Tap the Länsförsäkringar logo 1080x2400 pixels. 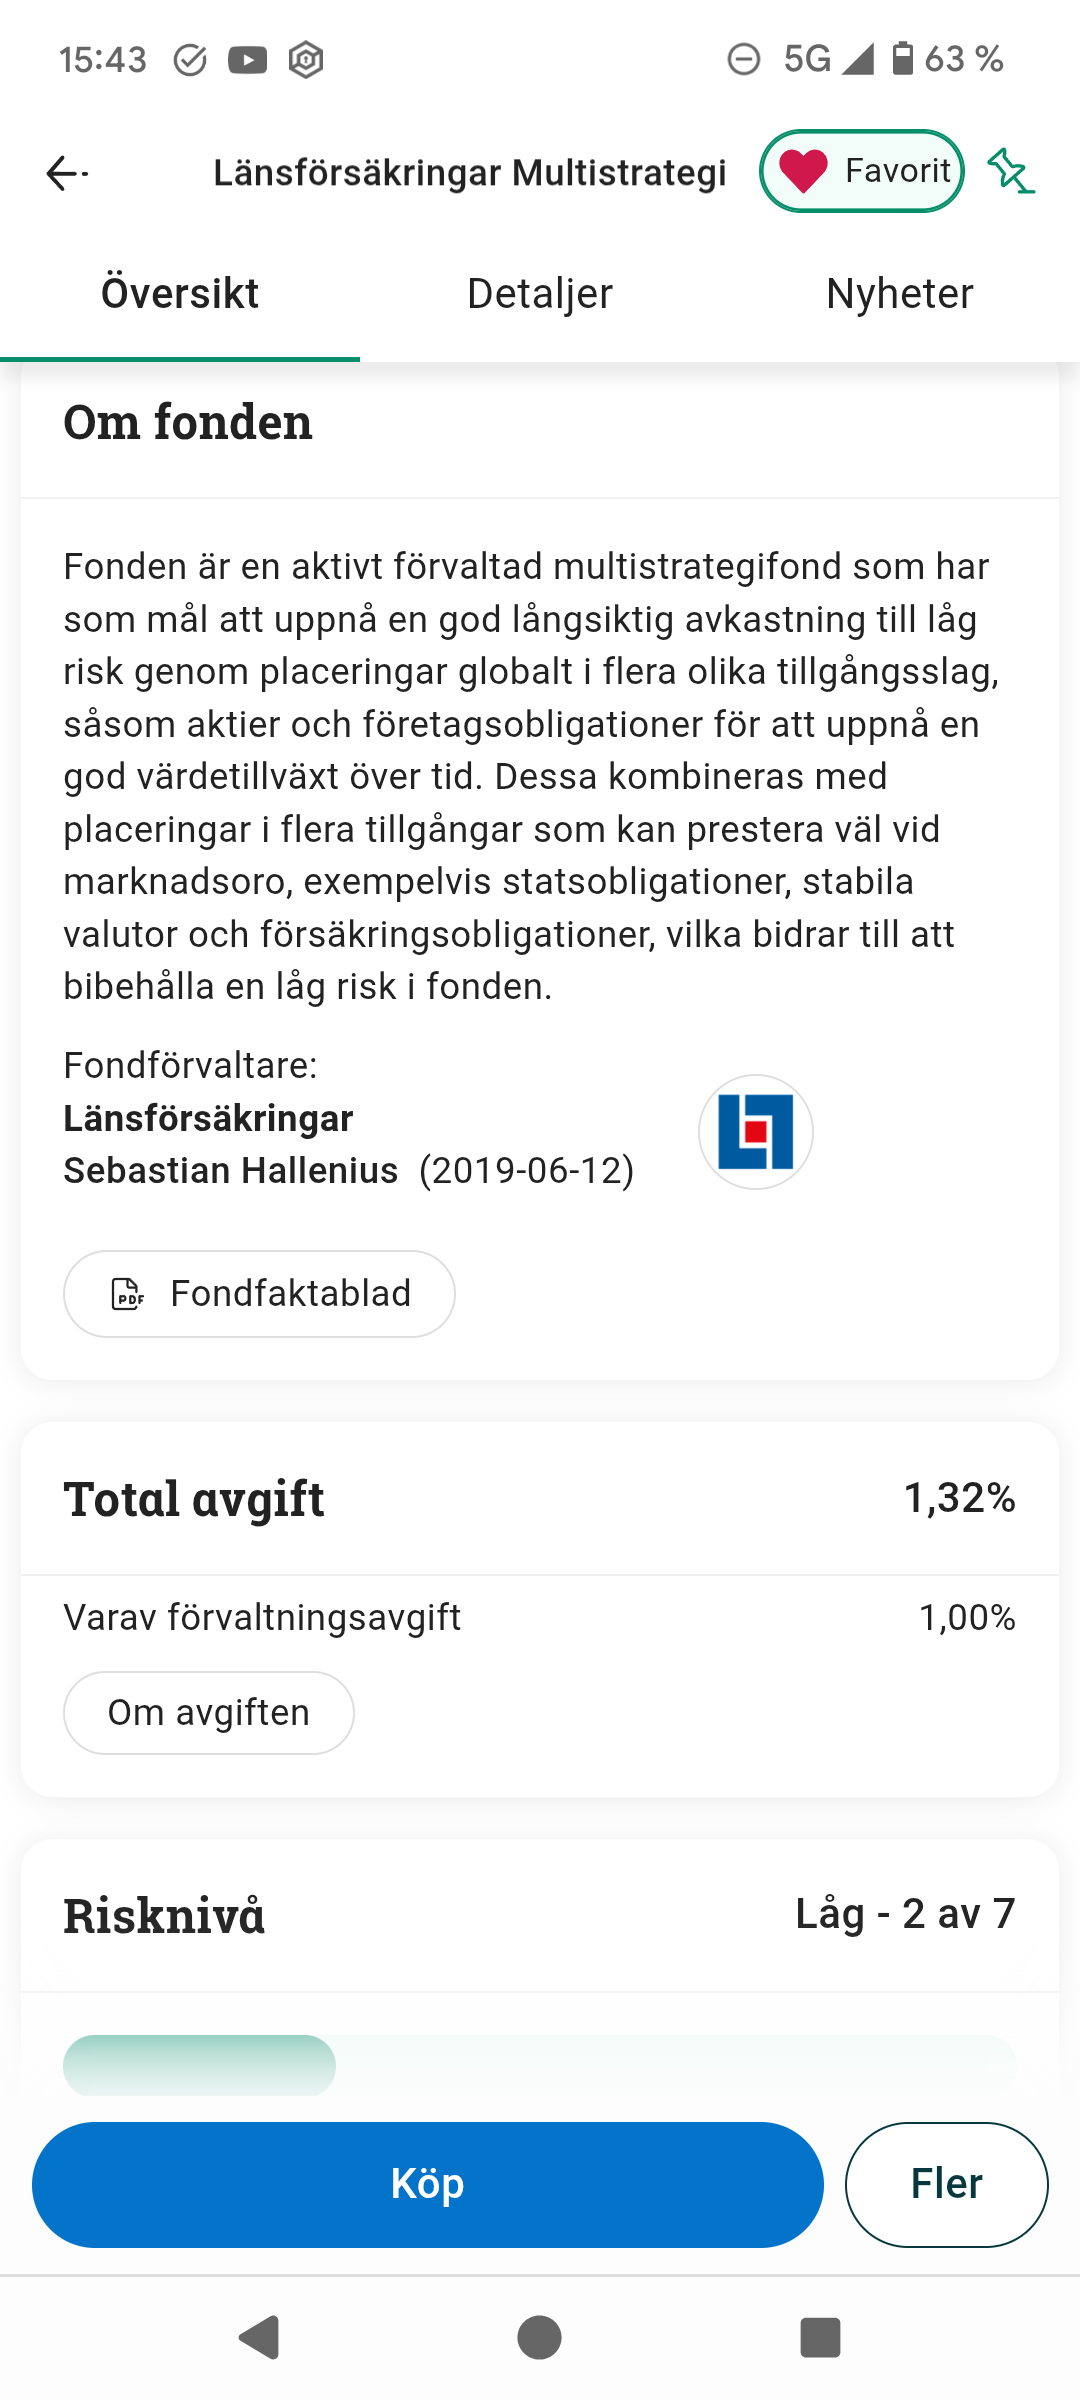tap(755, 1132)
